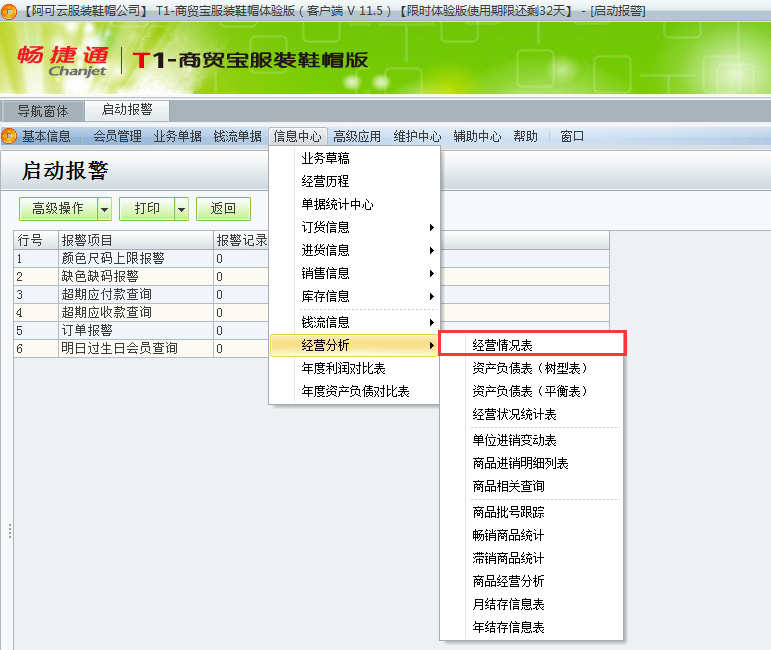The image size is (771, 650).
Task: Select 商品批号跟踪 in the submenu
Action: (531, 512)
